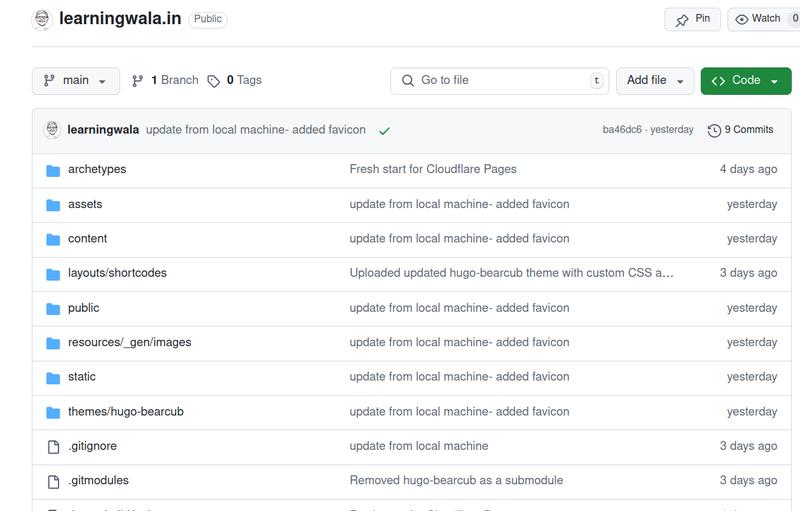The width and height of the screenshot is (800, 511).
Task: Open the layouts/shortcodes folder
Action: pos(117,273)
